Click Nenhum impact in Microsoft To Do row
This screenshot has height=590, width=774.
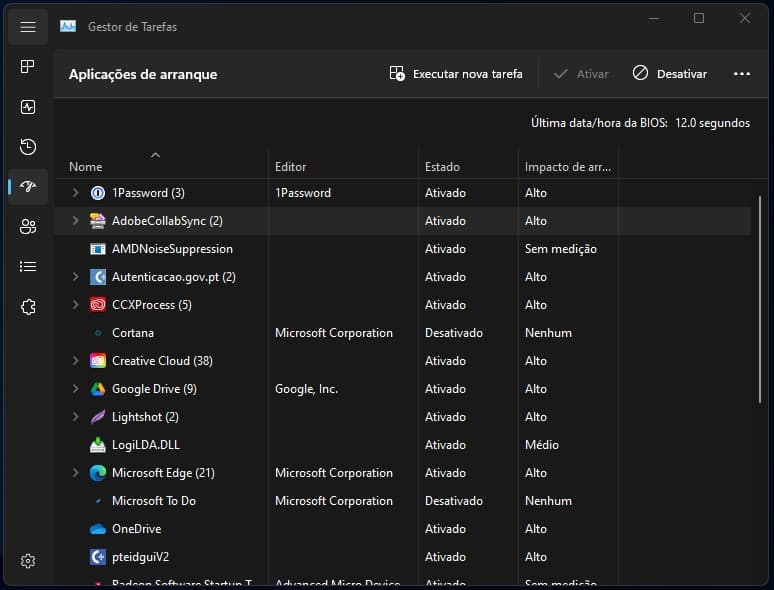(x=548, y=501)
